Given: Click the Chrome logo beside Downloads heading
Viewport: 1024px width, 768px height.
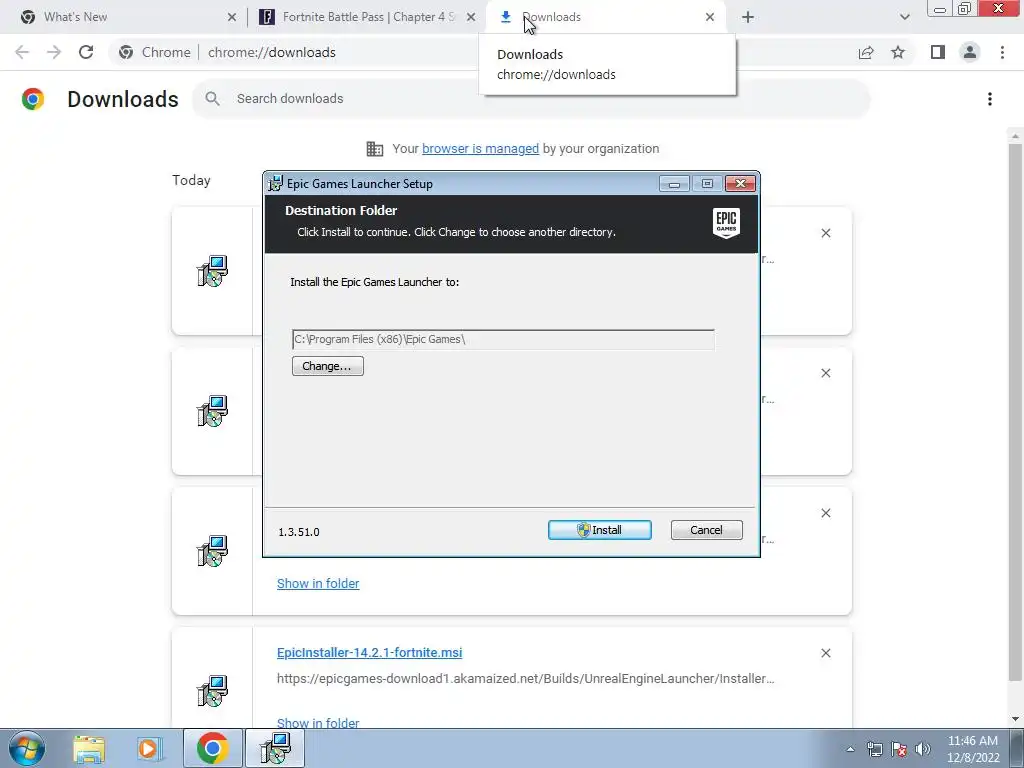Looking at the screenshot, I should point(33,99).
